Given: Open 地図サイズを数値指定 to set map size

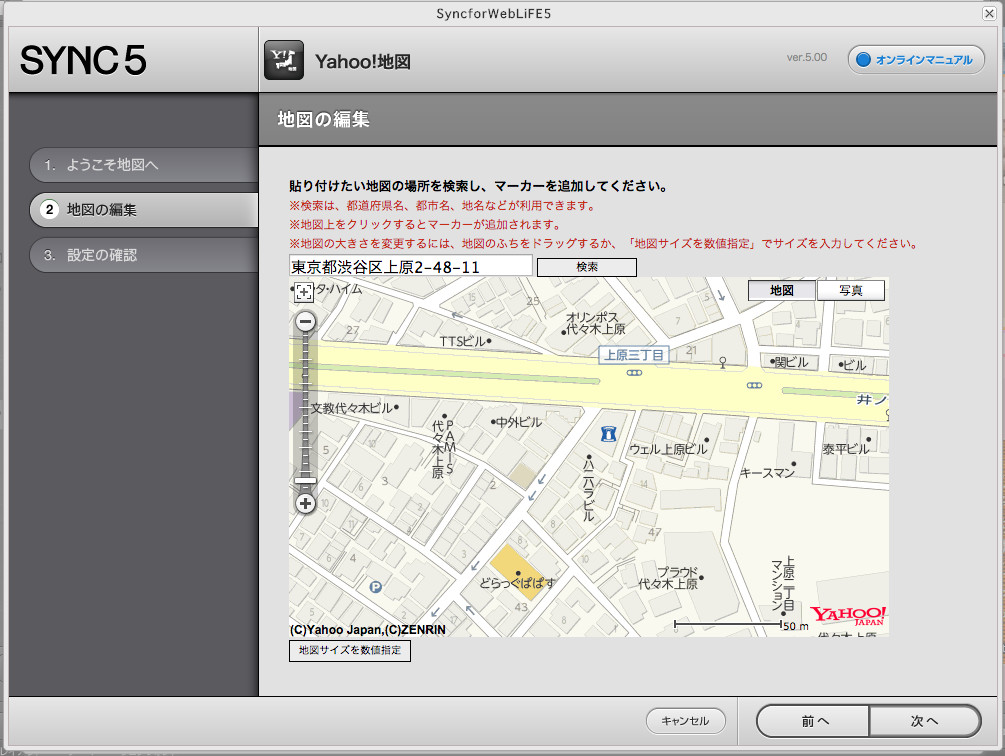Looking at the screenshot, I should 350,650.
